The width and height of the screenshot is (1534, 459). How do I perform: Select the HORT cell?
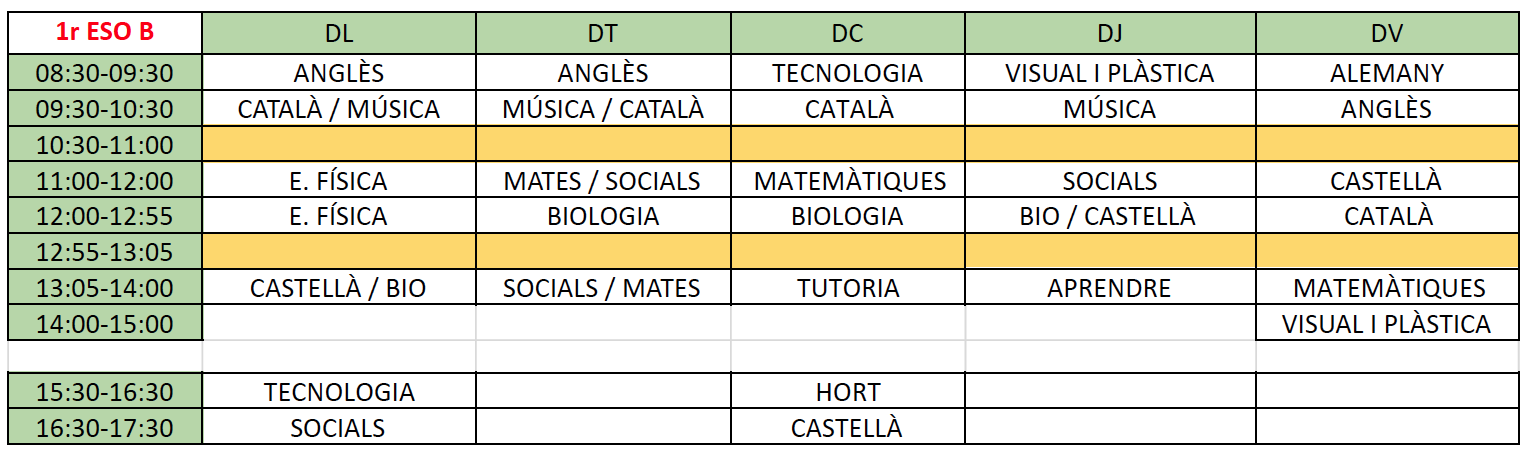tap(847, 393)
